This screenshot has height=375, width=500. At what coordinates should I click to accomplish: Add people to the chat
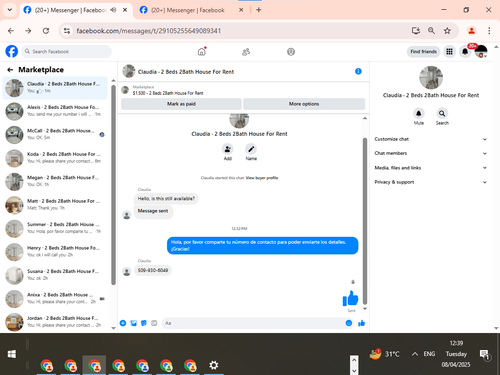[x=228, y=149]
